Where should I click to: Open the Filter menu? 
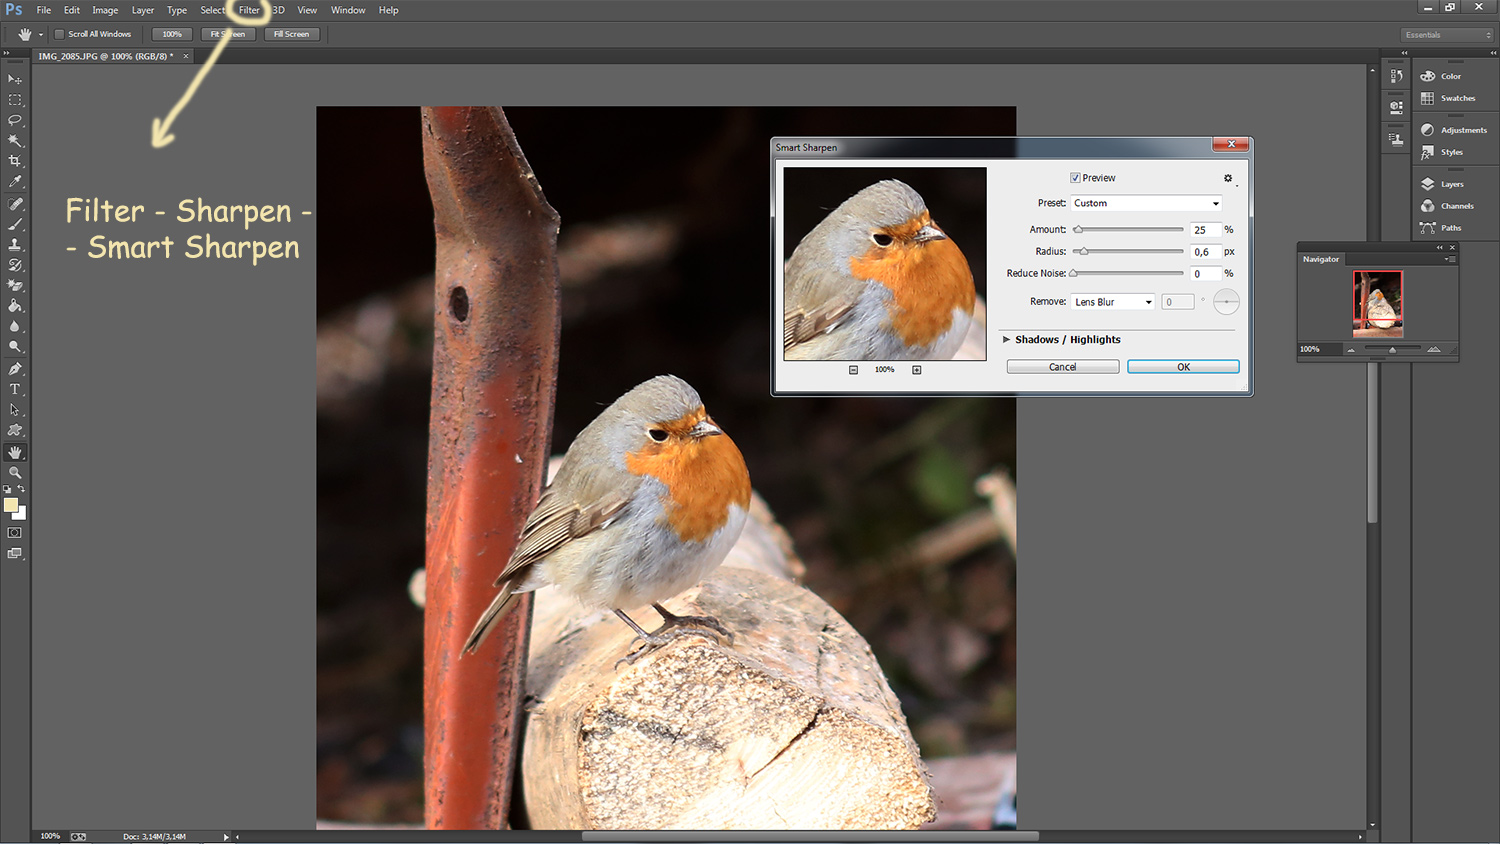click(x=249, y=10)
